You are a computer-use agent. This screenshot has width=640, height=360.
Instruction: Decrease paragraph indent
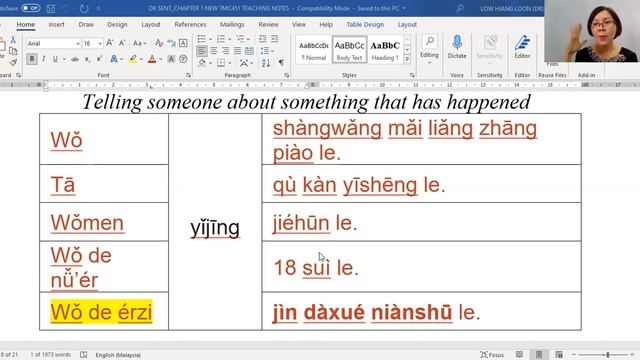(262, 39)
